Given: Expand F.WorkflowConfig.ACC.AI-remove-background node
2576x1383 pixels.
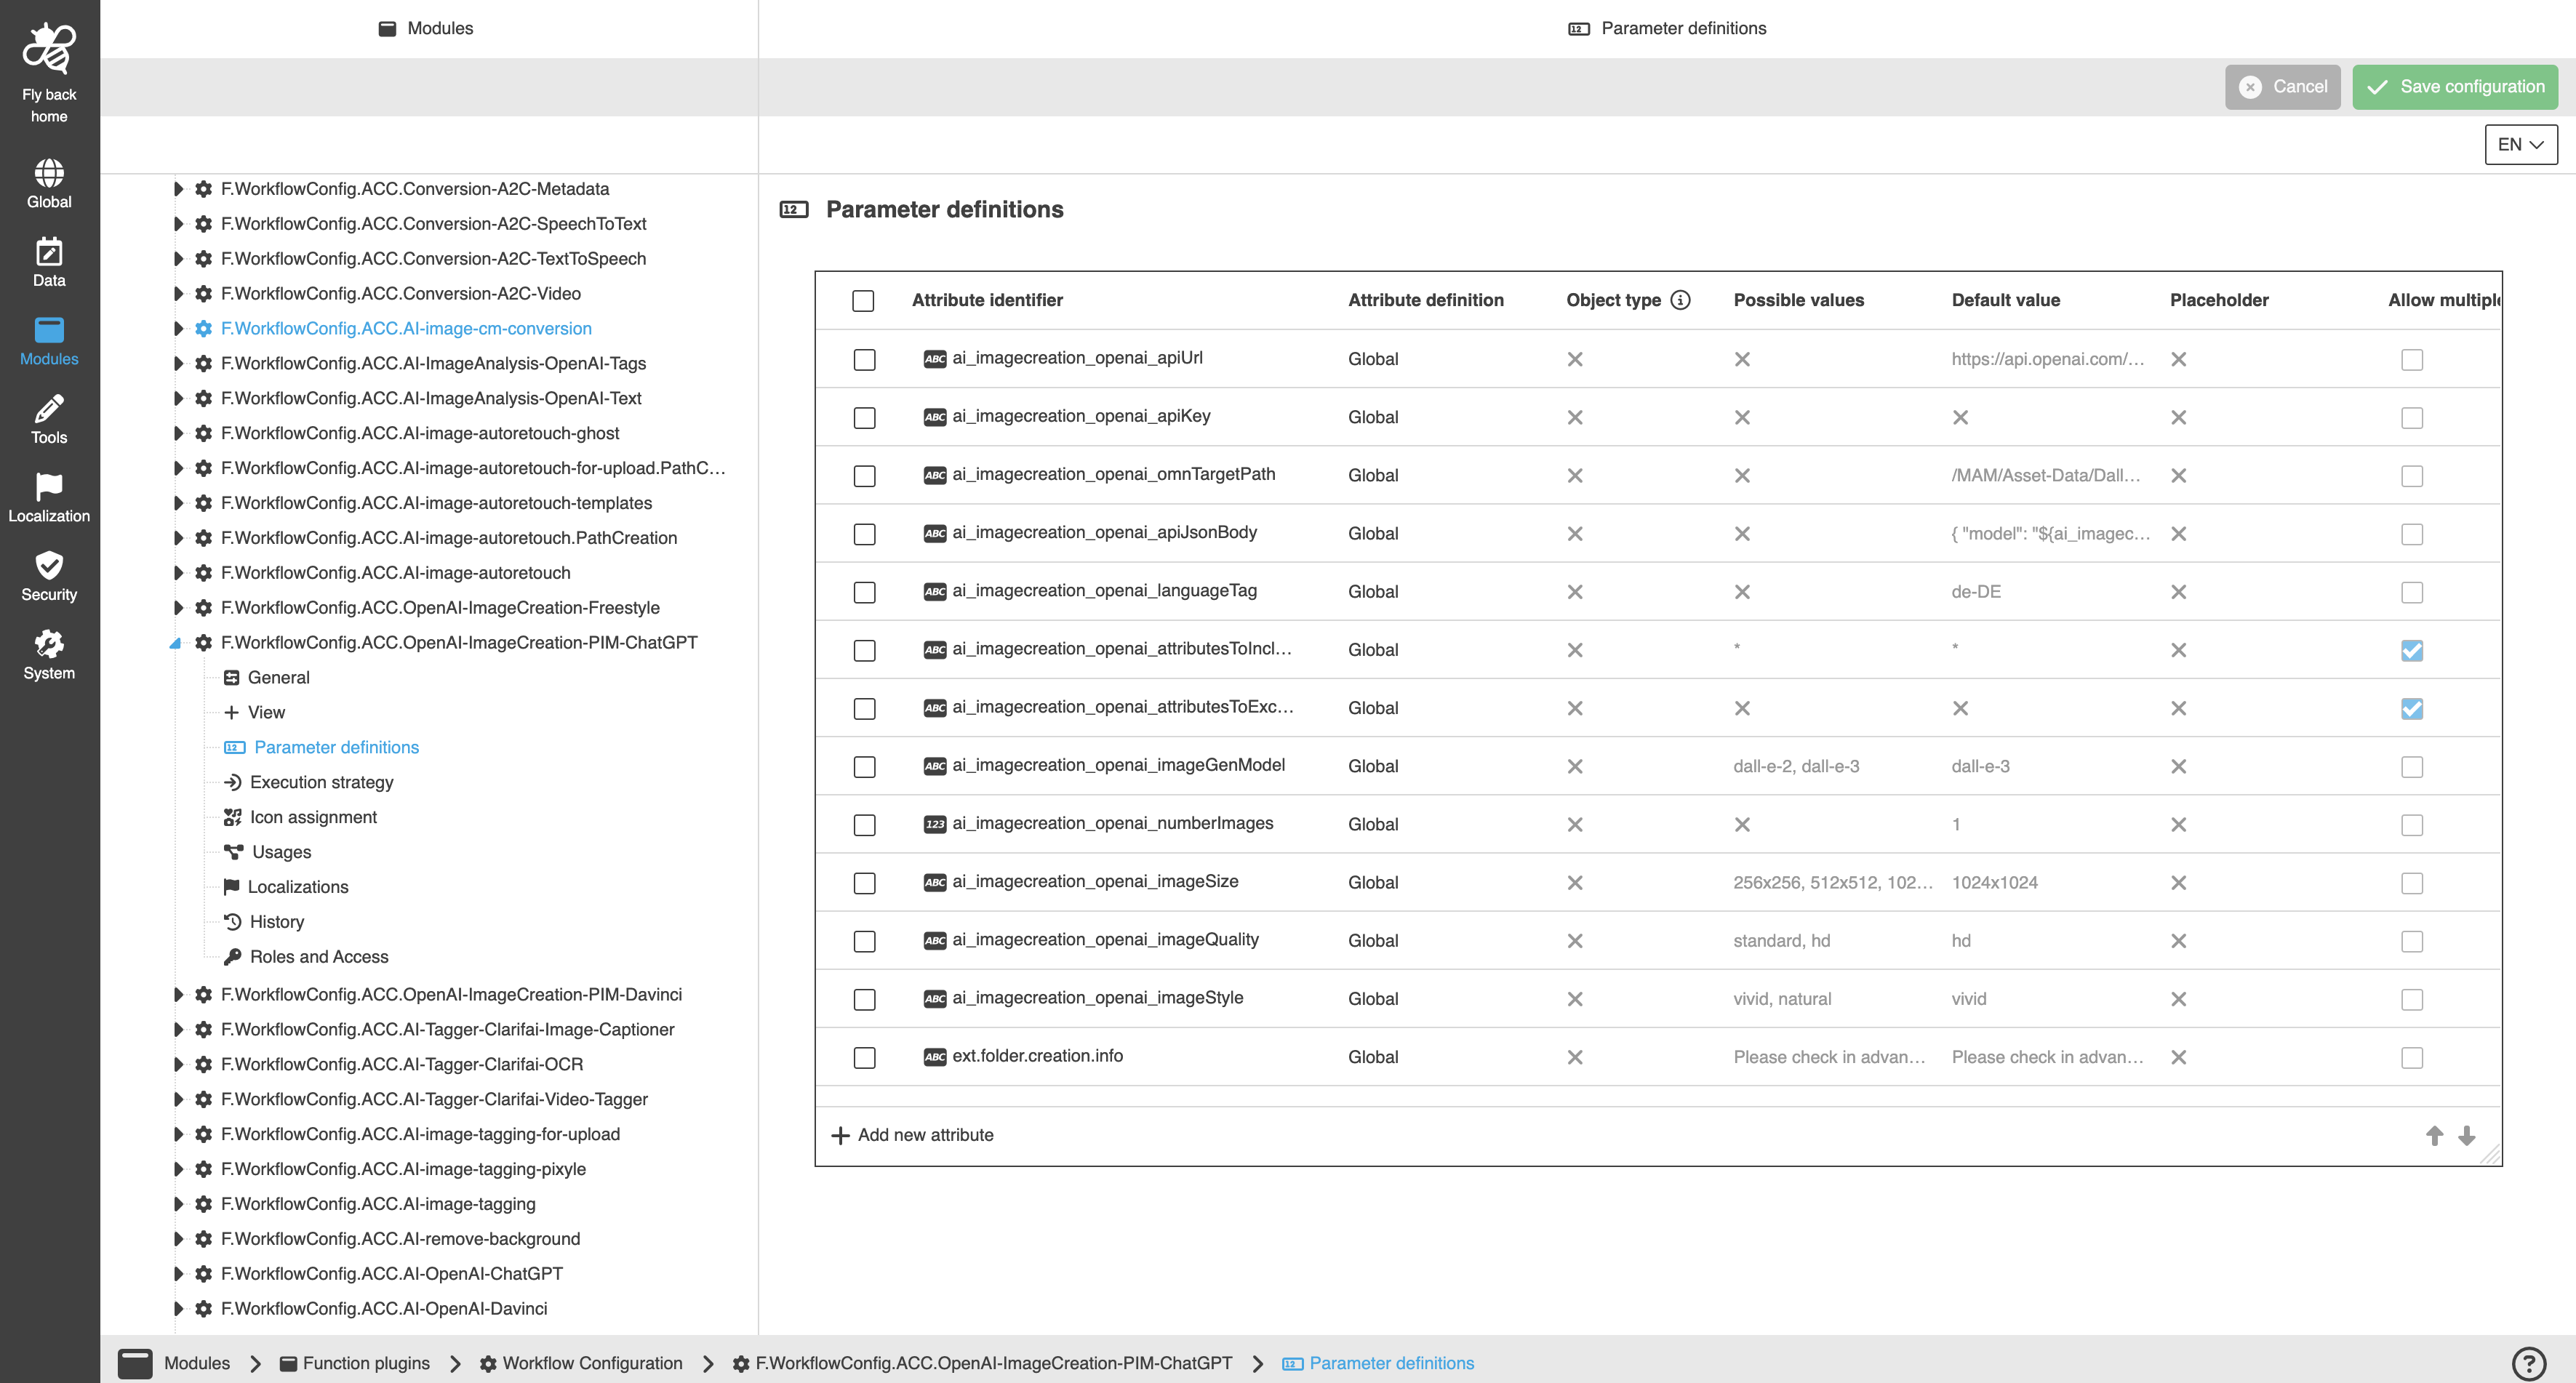Looking at the screenshot, I should tap(178, 1238).
